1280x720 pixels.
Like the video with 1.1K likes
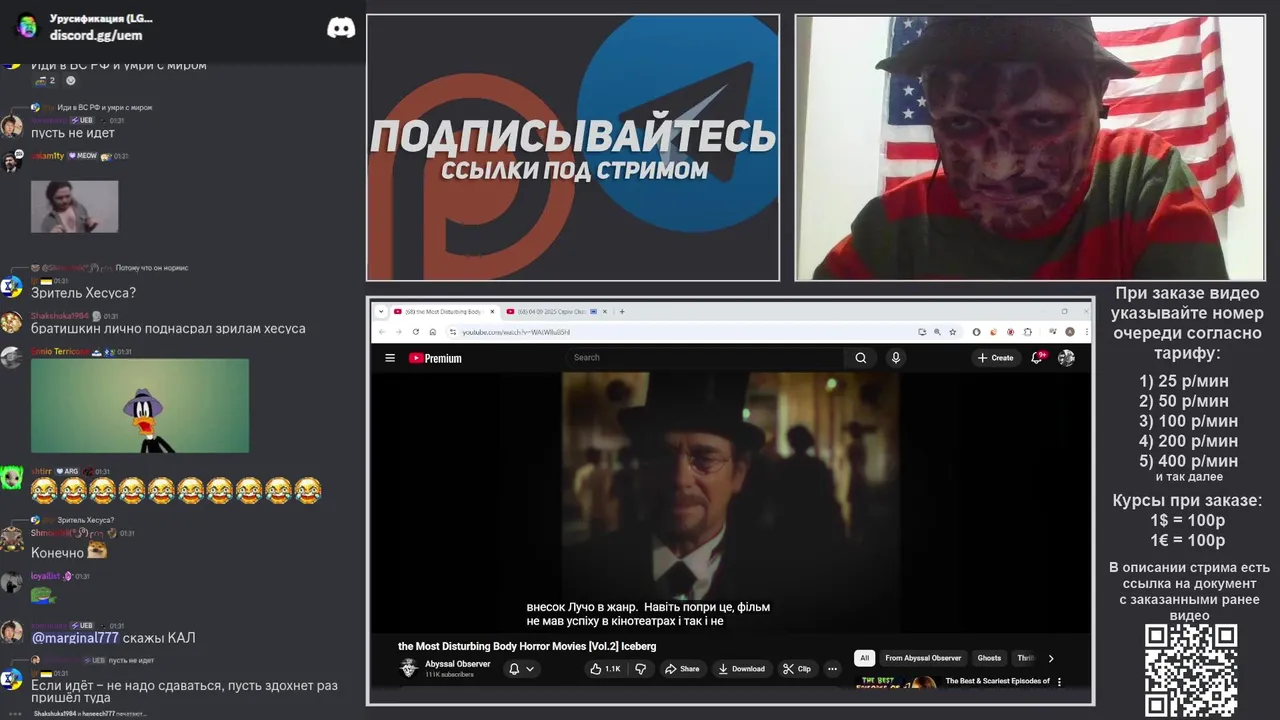pos(605,669)
